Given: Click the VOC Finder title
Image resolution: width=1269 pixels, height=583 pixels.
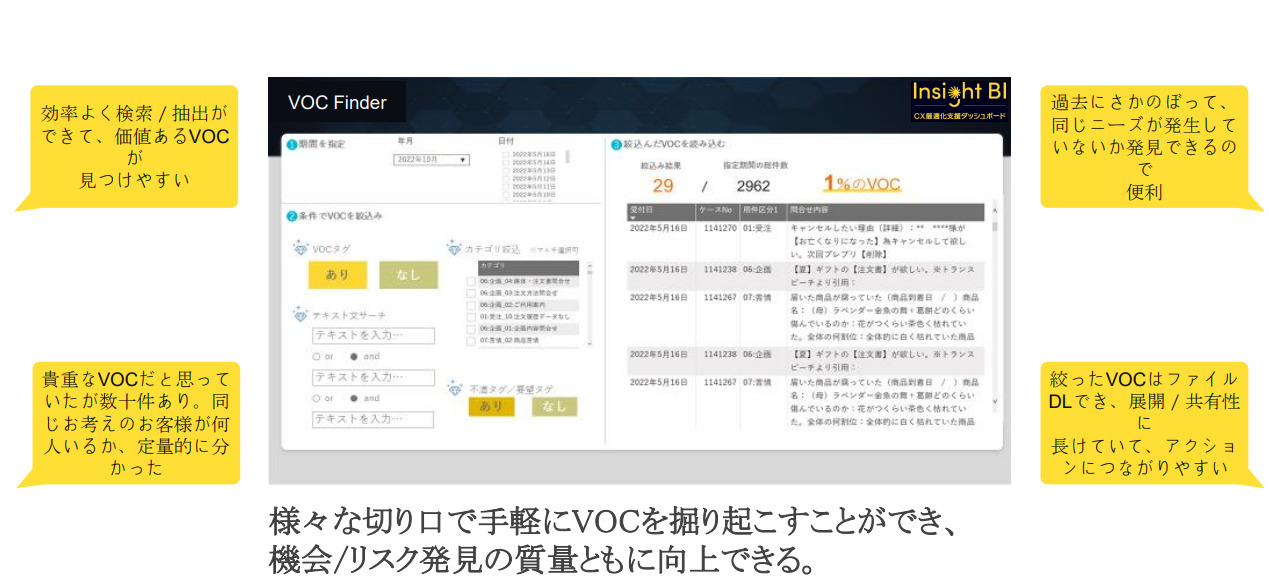Looking at the screenshot, I should [x=337, y=103].
